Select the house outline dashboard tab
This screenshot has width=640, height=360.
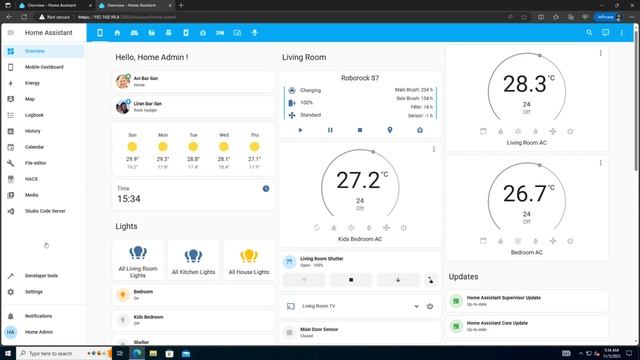click(x=203, y=33)
